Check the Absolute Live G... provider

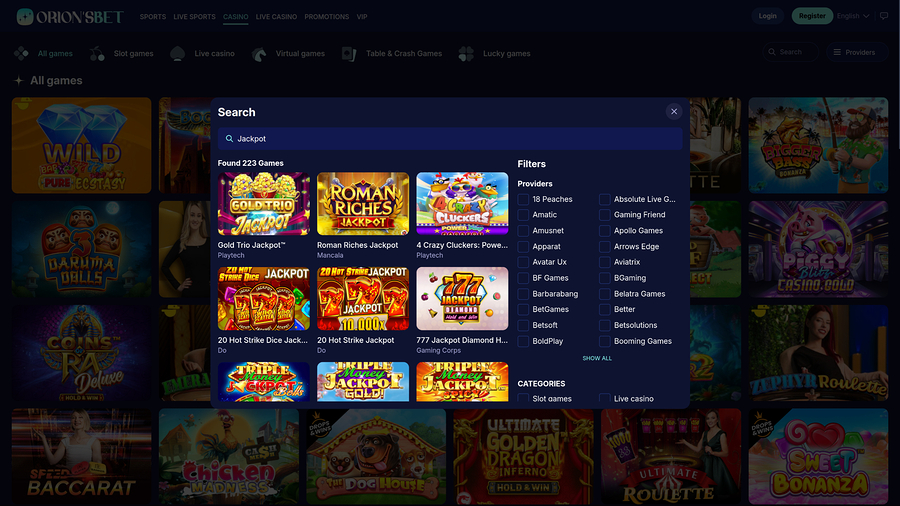pos(604,199)
